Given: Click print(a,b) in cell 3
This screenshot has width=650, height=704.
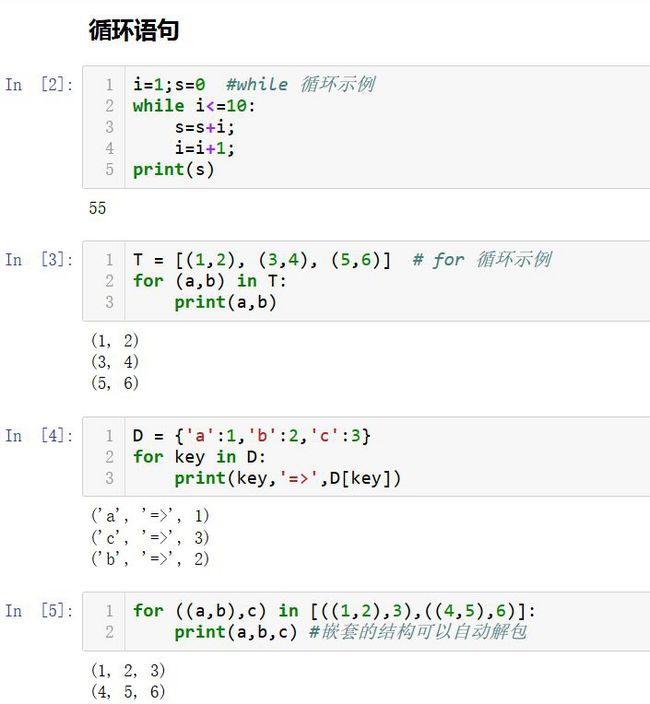Looking at the screenshot, I should pyautogui.click(x=225, y=302).
